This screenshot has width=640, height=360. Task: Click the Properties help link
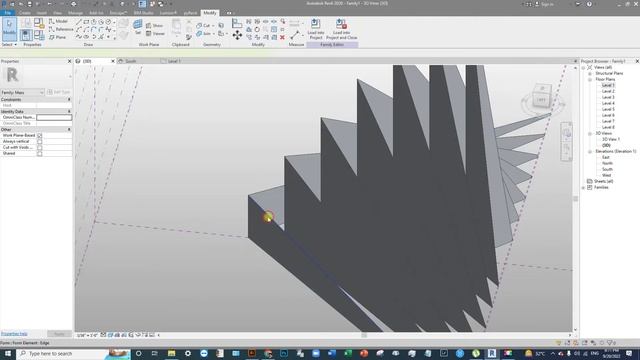pyautogui.click(x=14, y=334)
